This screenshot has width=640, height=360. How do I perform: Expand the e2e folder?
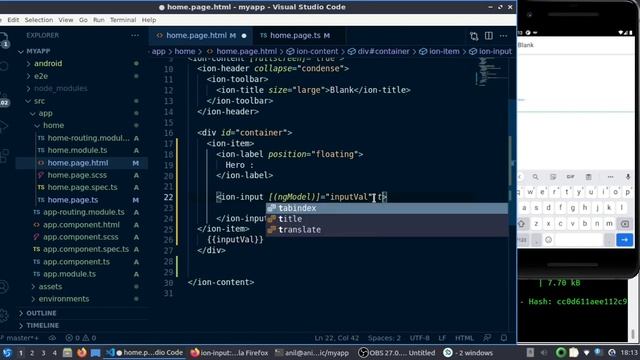[x=41, y=76]
